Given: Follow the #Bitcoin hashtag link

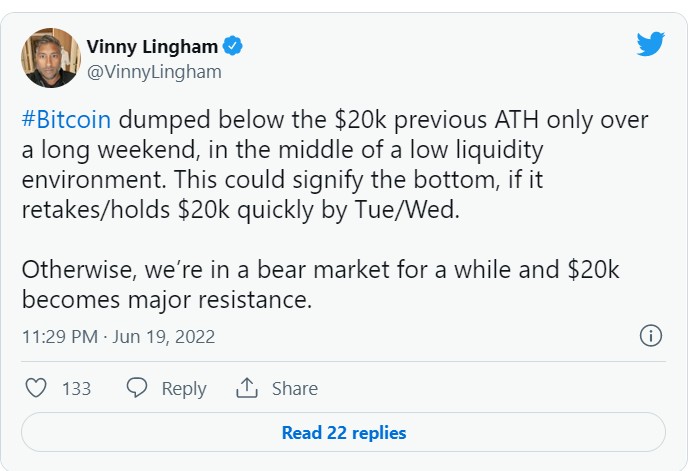Looking at the screenshot, I should point(66,120).
